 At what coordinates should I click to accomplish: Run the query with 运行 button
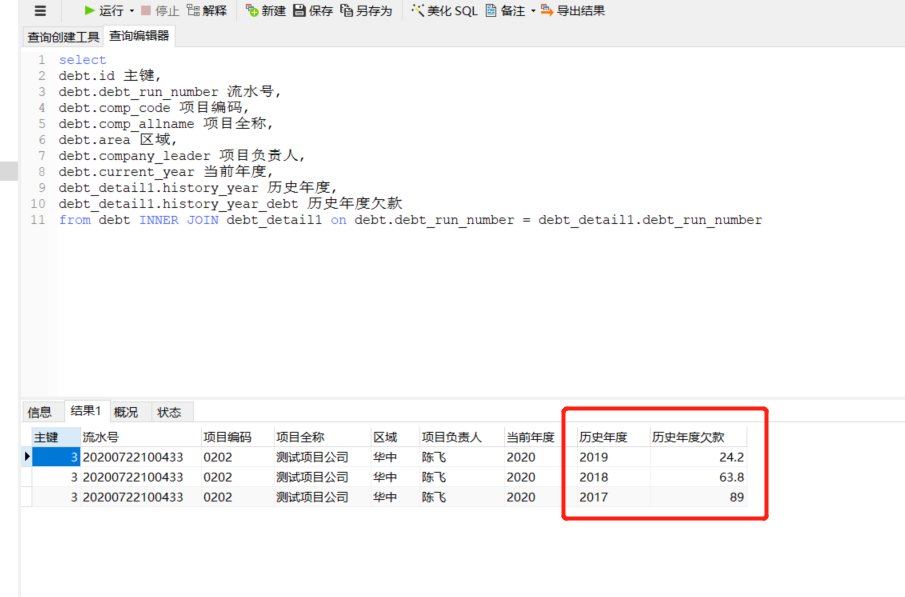[x=104, y=10]
